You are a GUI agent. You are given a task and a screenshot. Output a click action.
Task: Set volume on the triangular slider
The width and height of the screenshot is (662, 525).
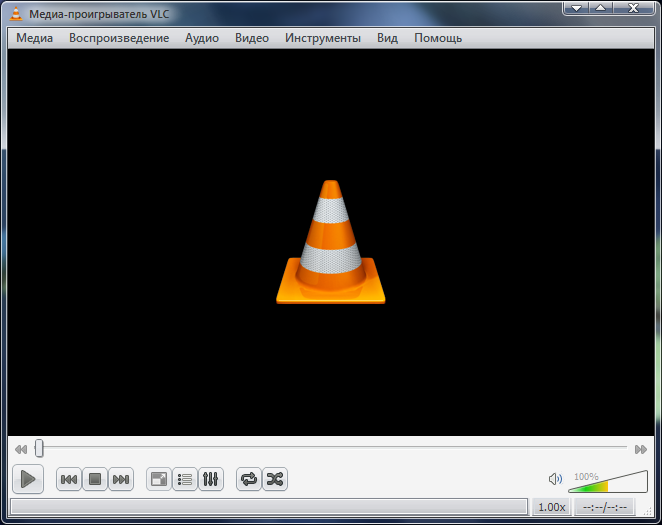point(608,482)
